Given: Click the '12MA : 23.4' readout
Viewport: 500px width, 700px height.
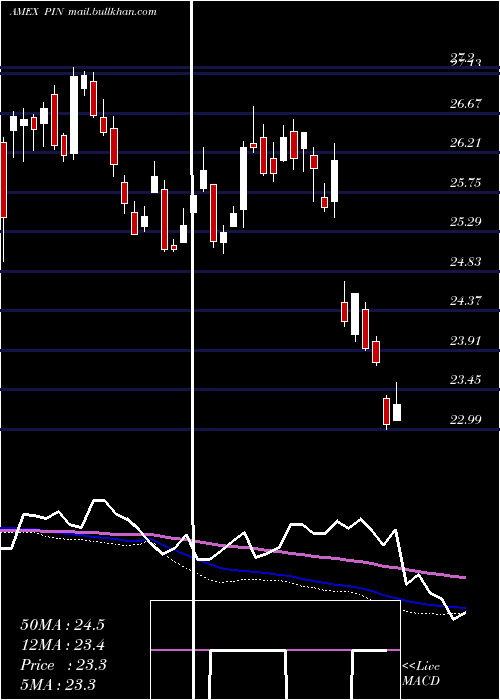Looking at the screenshot, I should click(62, 645).
